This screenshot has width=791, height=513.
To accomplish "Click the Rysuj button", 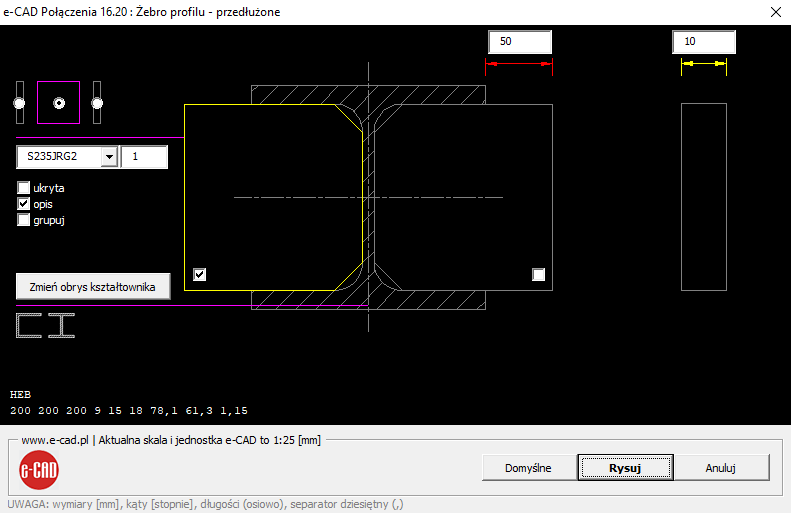I will [625, 468].
